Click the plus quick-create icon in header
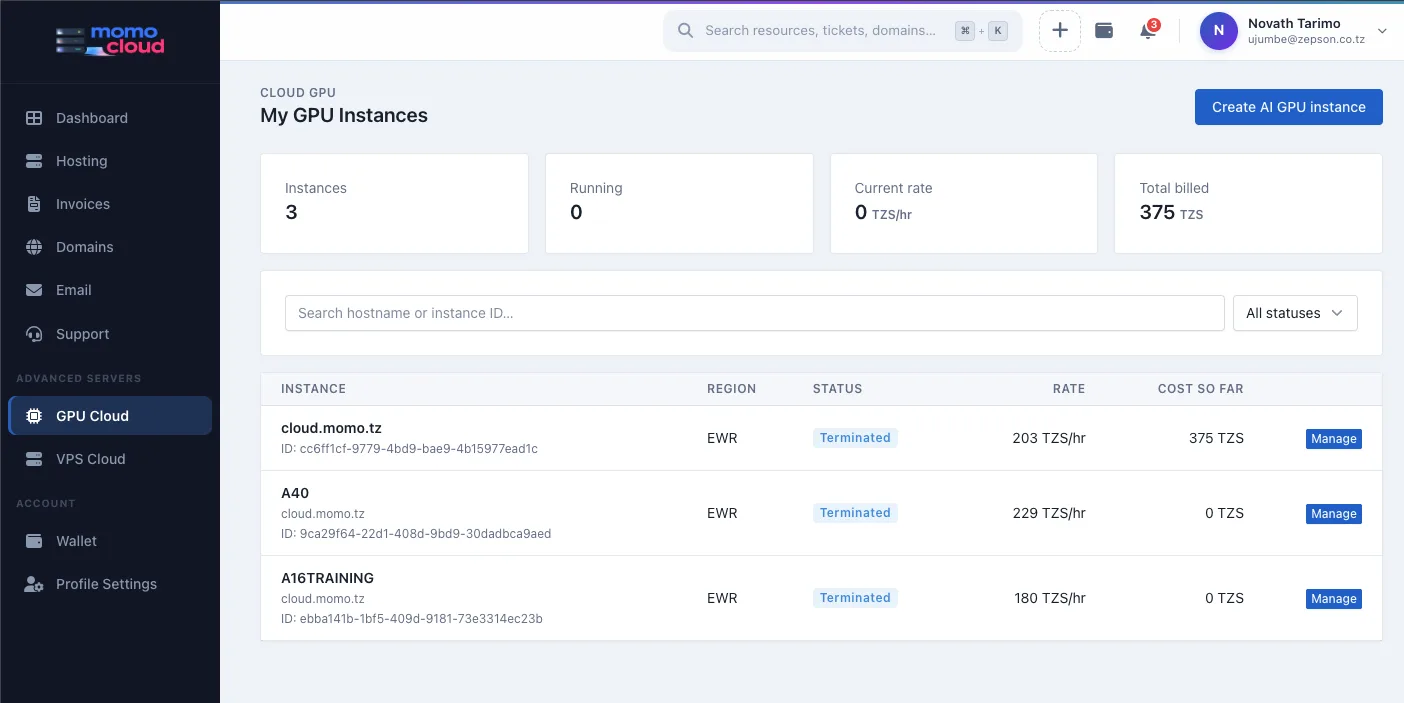Viewport: 1404px width, 703px height. point(1060,31)
